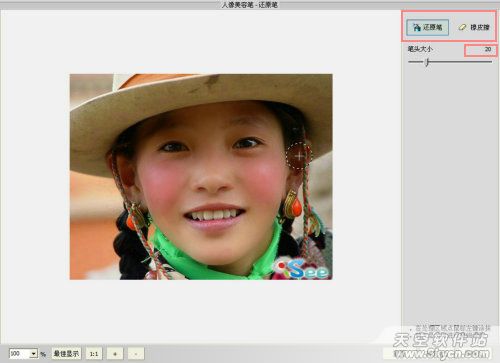This screenshot has width=500, height=363.
Task: Click the girl's portrait photo on the canvas
Action: [201, 177]
